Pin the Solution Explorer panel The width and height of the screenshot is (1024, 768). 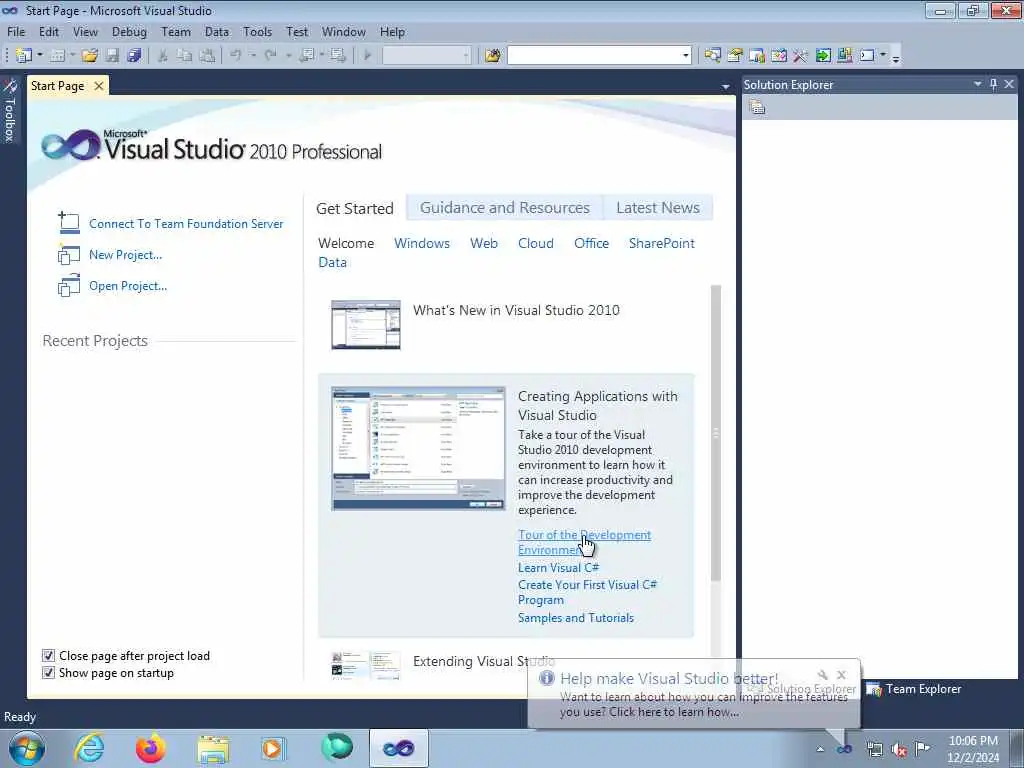pyautogui.click(x=993, y=84)
